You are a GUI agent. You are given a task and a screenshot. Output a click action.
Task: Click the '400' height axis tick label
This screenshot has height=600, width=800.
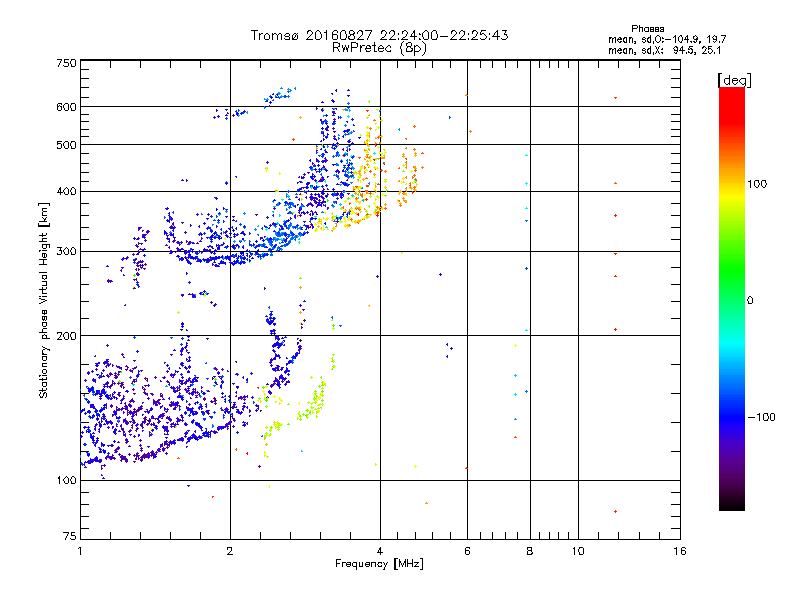(66, 192)
